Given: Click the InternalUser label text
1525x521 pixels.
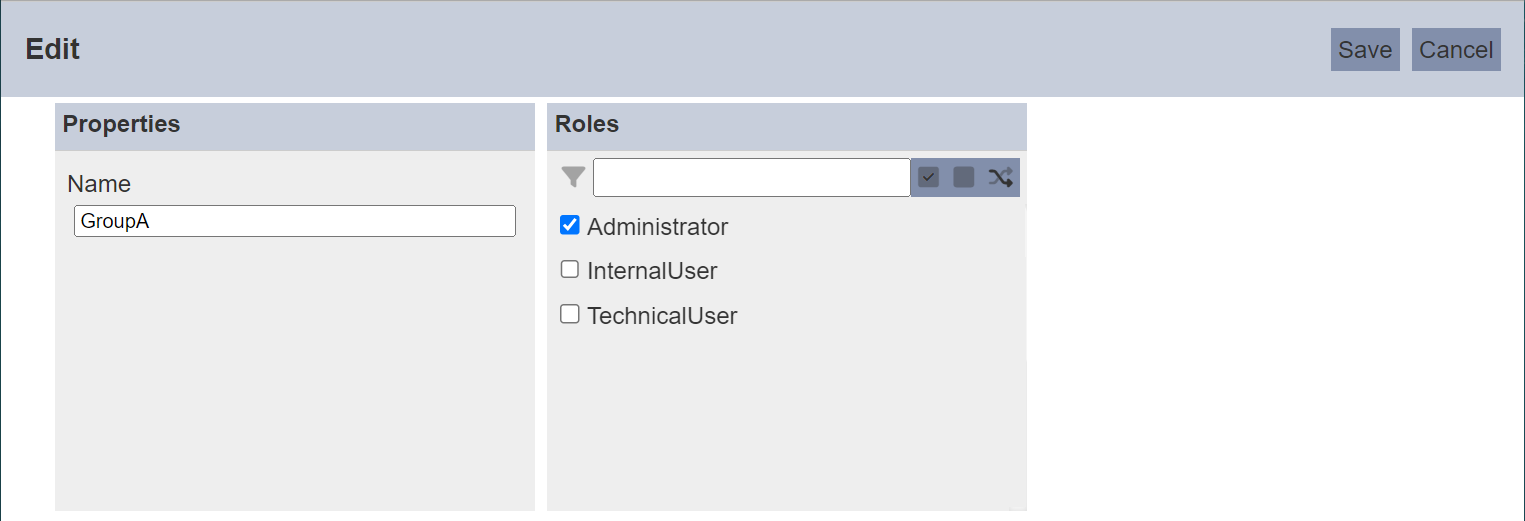Looking at the screenshot, I should pyautogui.click(x=652, y=271).
